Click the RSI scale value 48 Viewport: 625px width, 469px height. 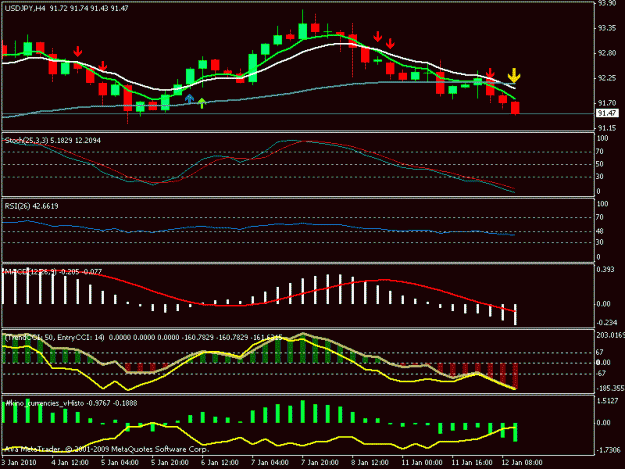[x=599, y=231]
